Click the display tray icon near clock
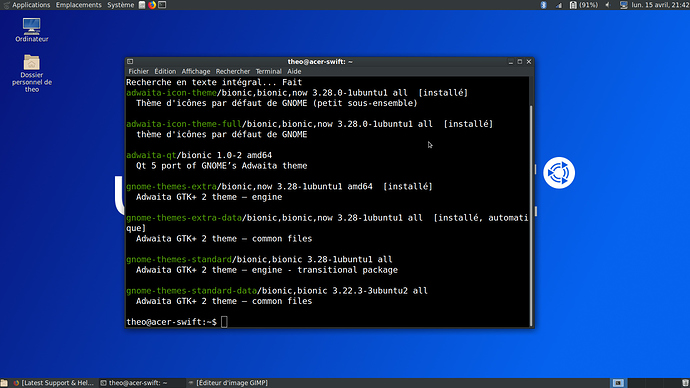Screen dimensions: 690x388 click(x=624, y=5)
